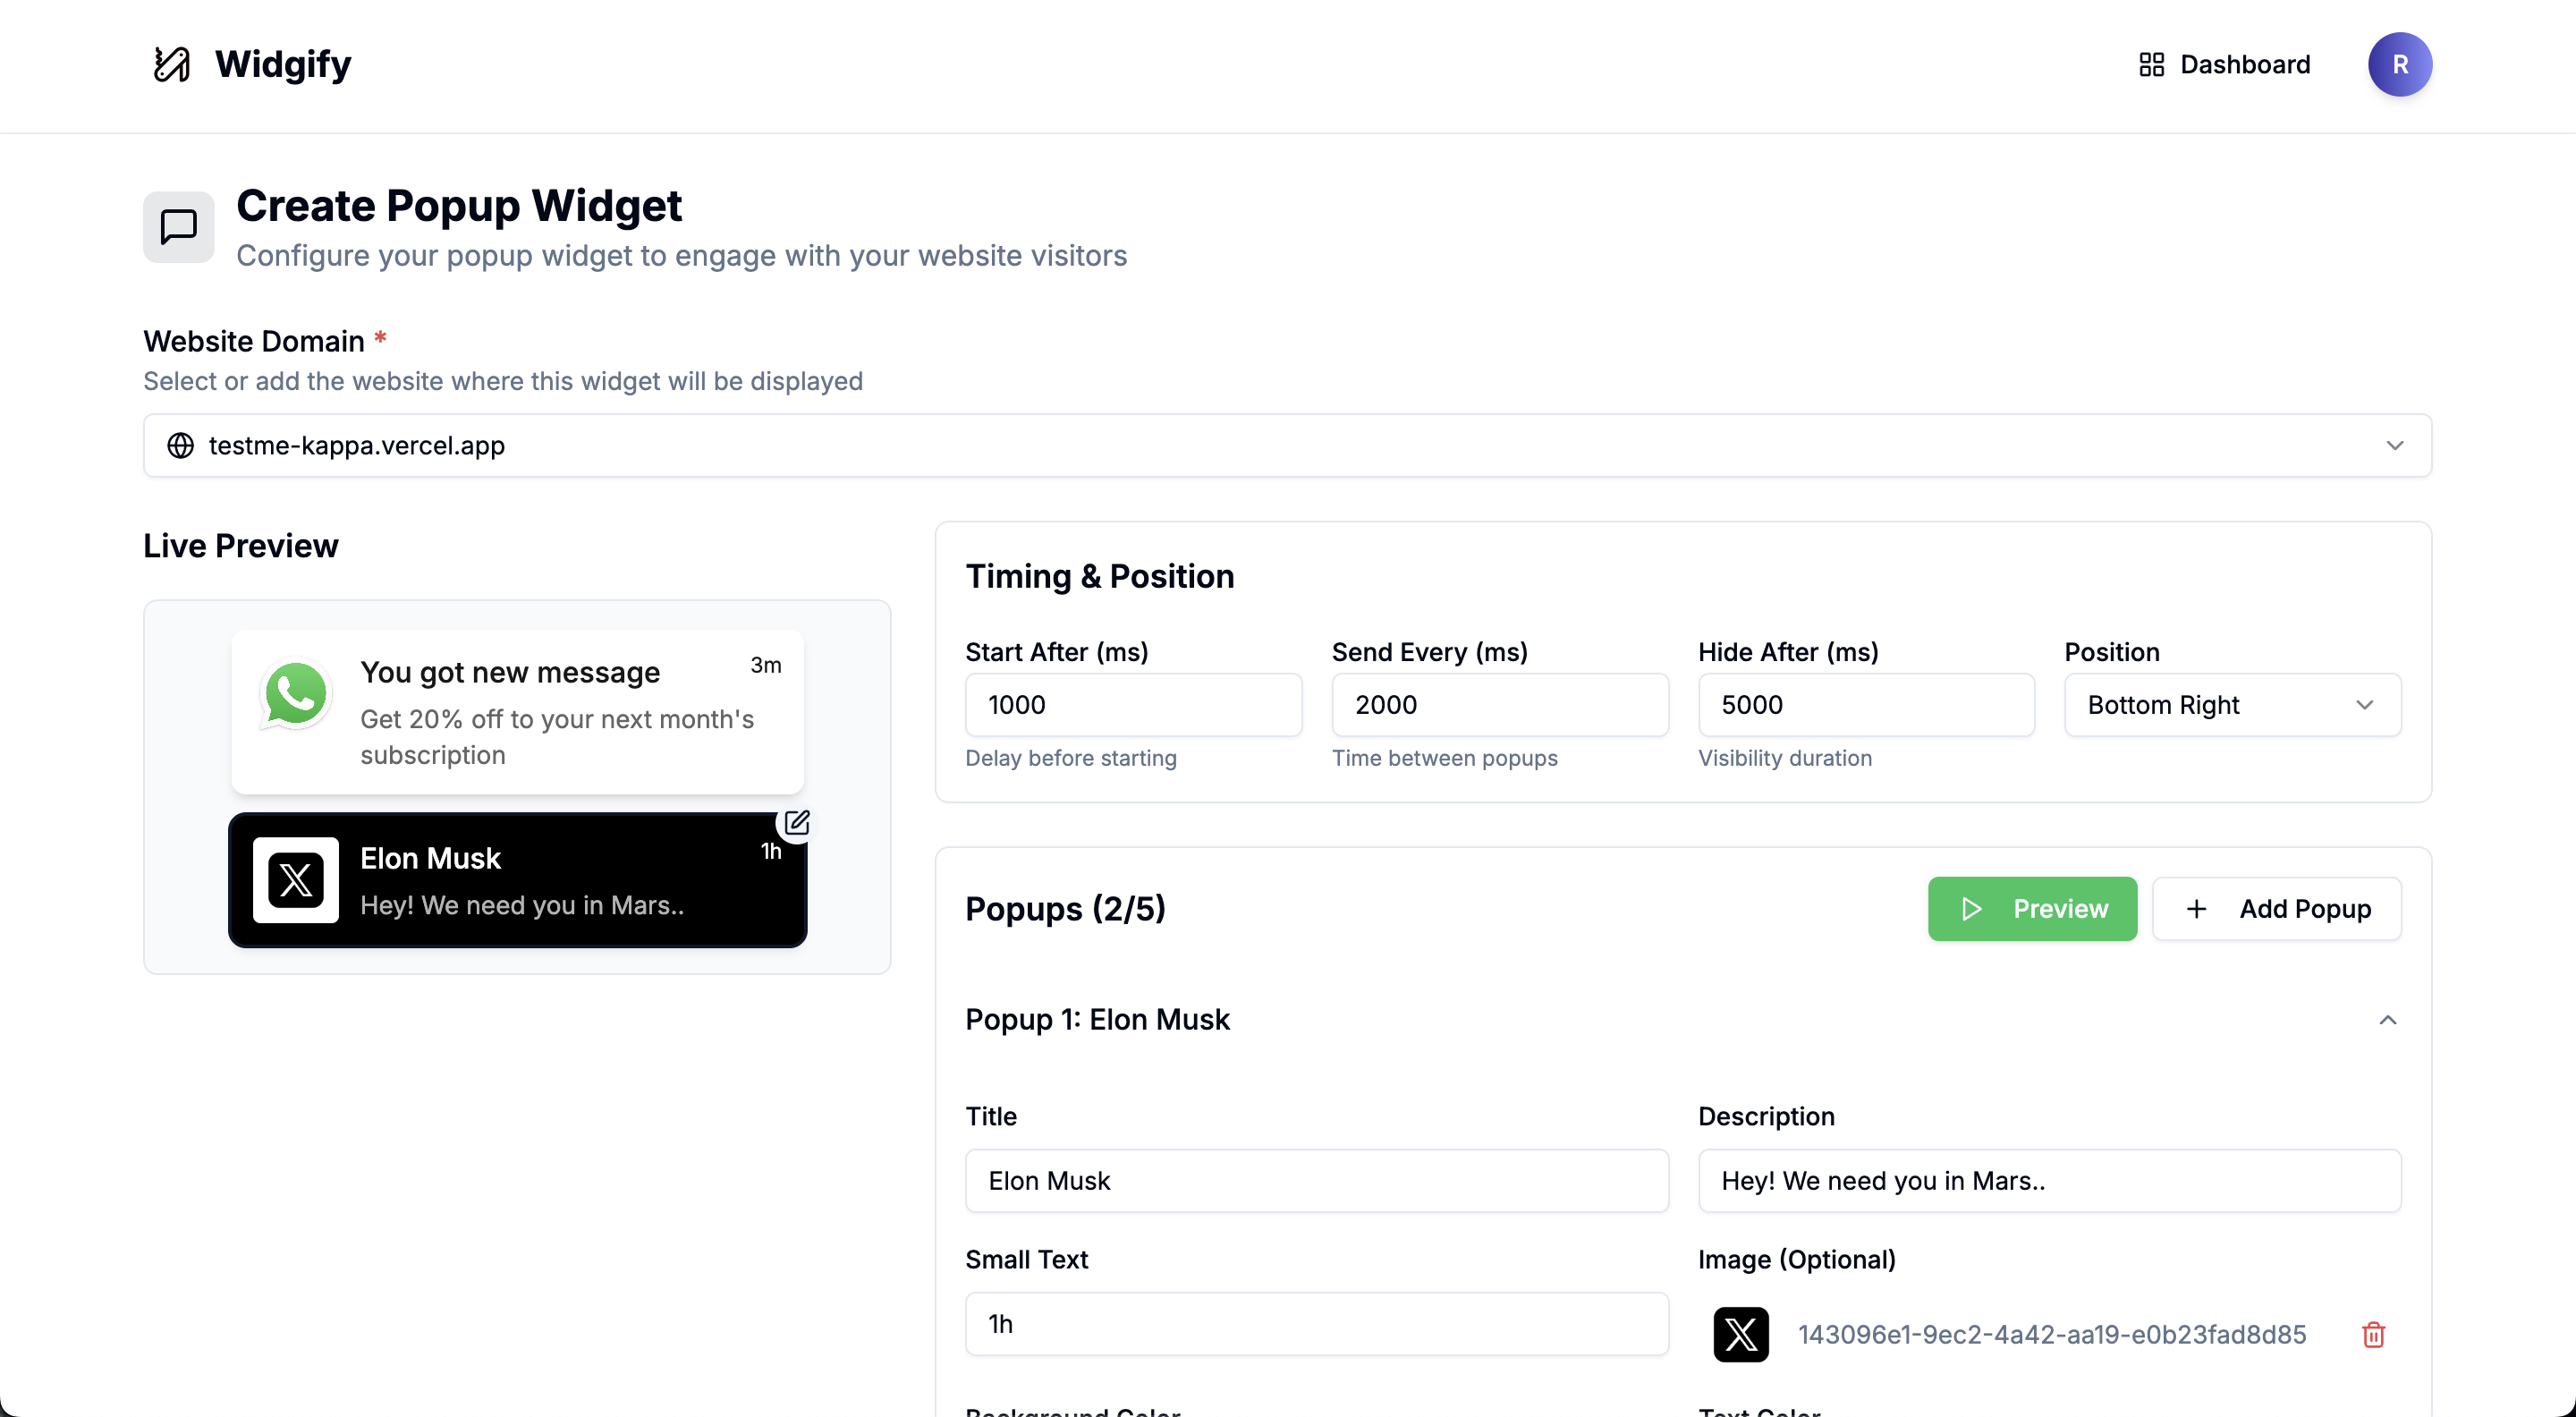The height and width of the screenshot is (1417, 2576).
Task: Click the Start After (ms) input field
Action: pos(1133,705)
